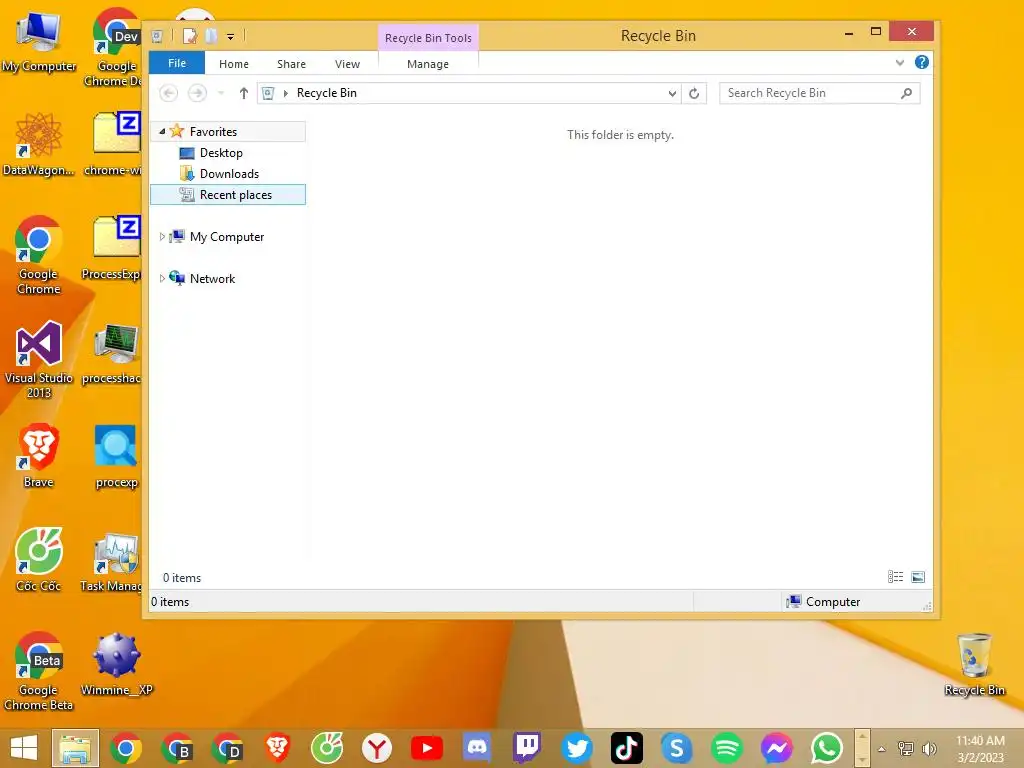Image resolution: width=1024 pixels, height=768 pixels.
Task: Open Help with the question mark icon
Action: [x=921, y=62]
